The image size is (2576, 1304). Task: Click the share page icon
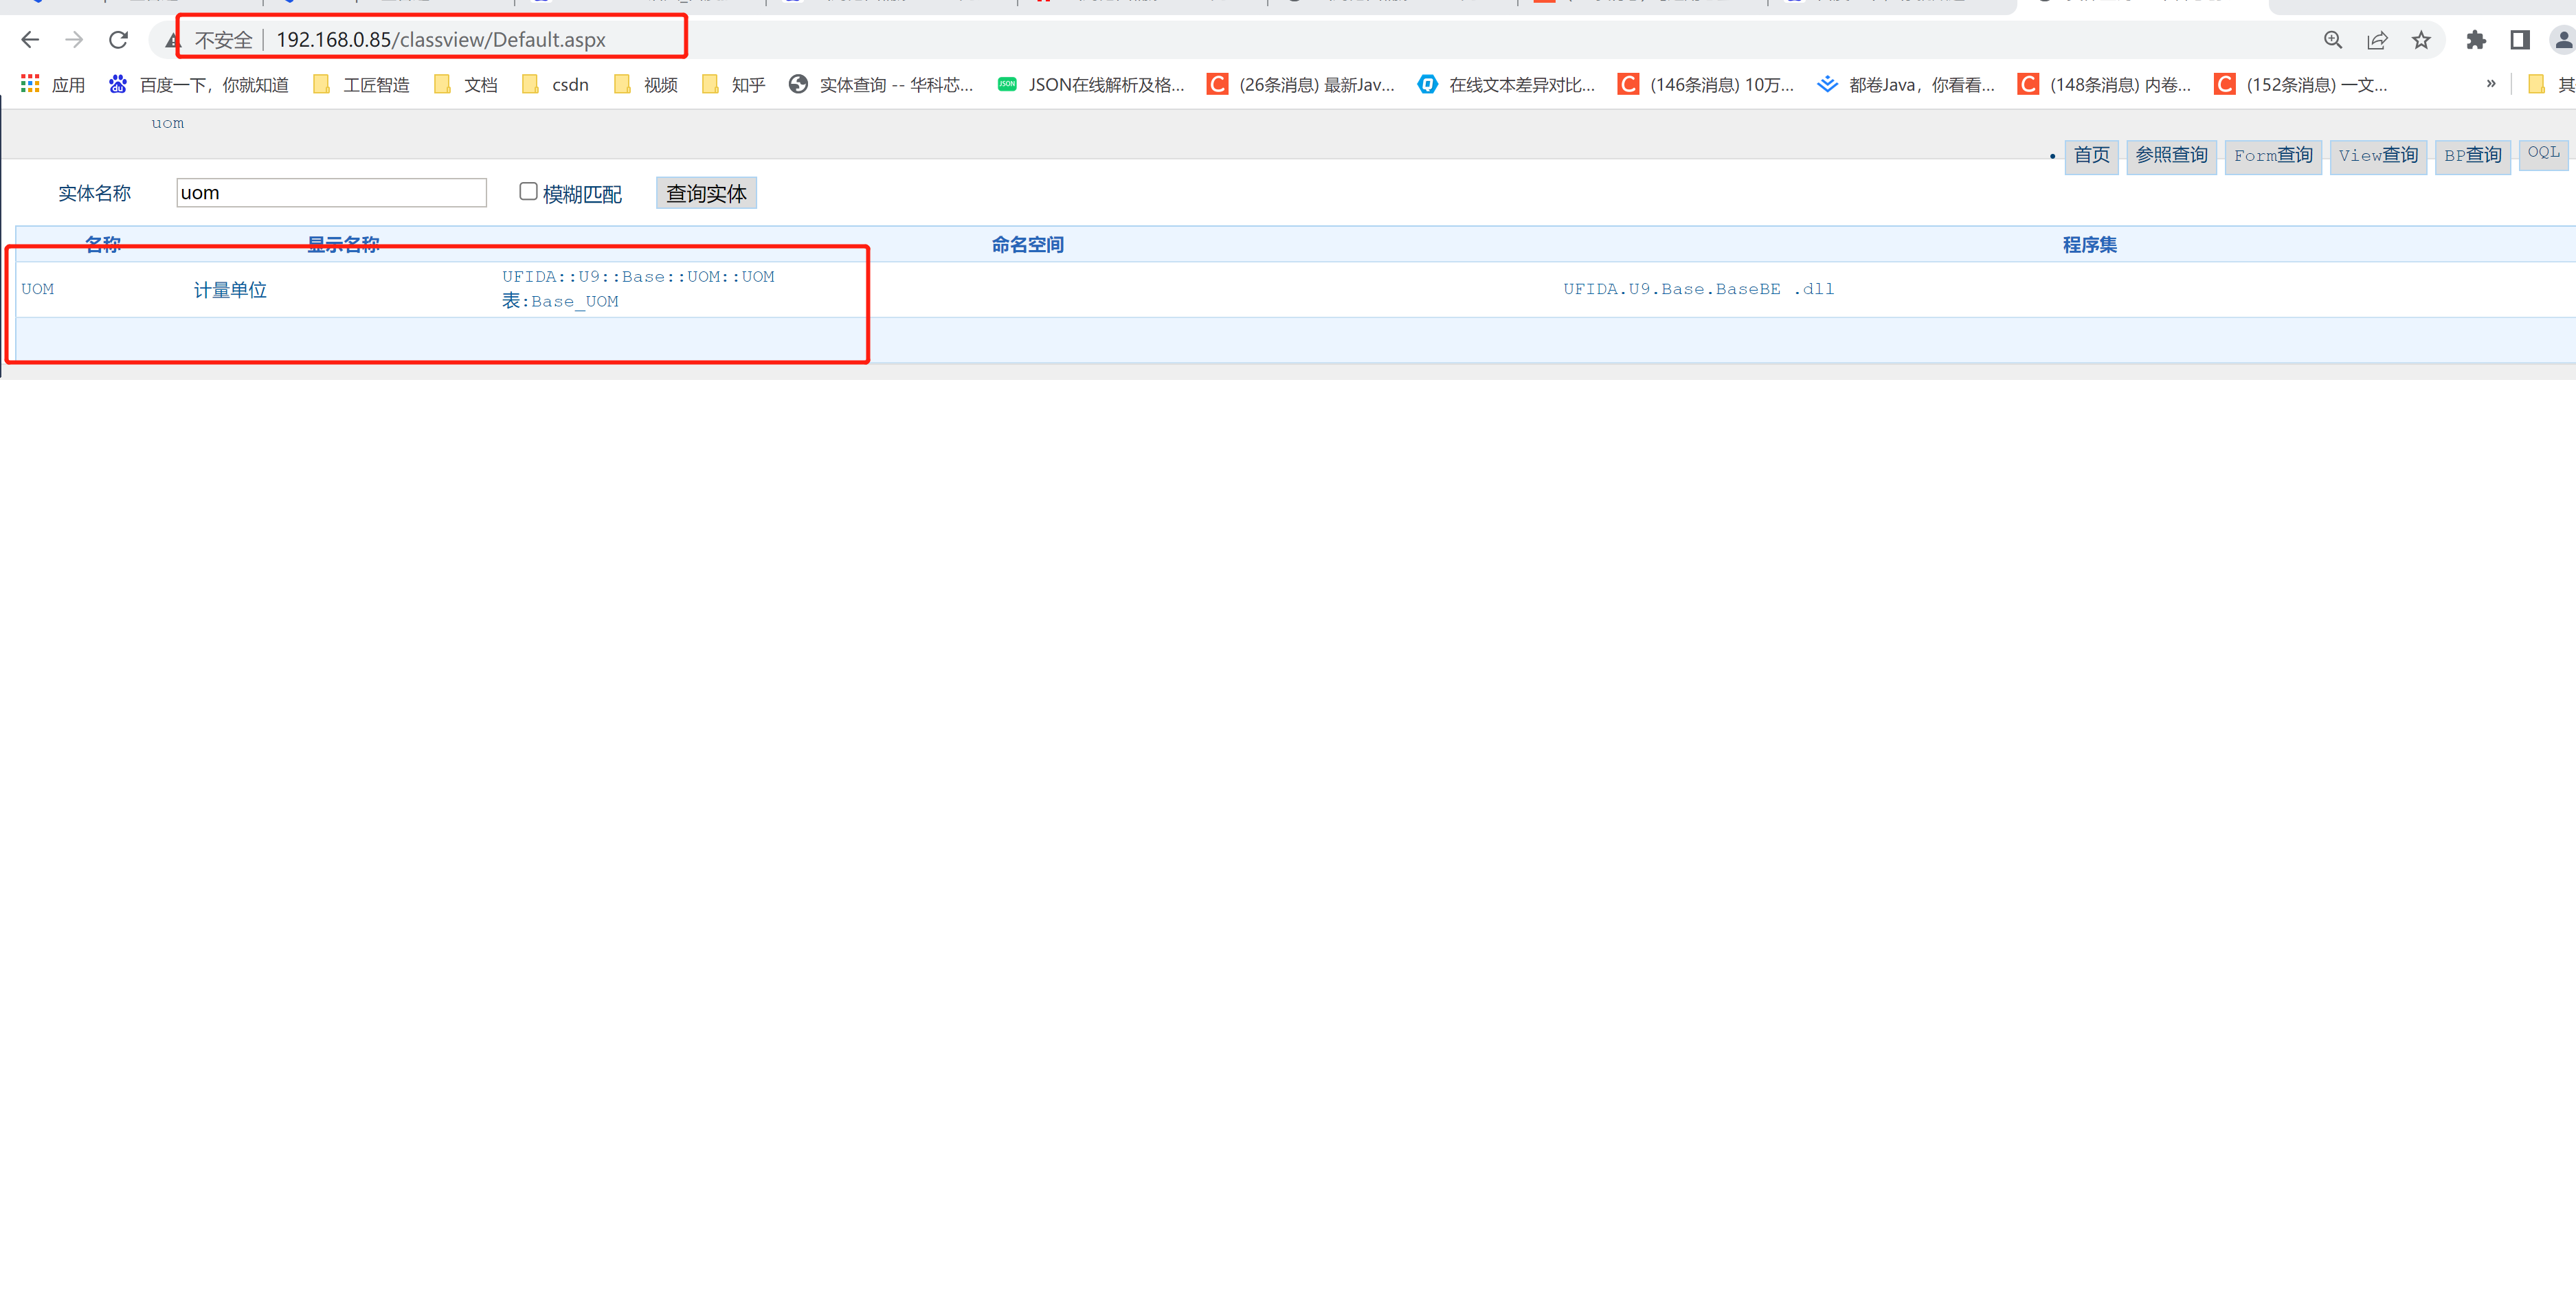(2377, 40)
